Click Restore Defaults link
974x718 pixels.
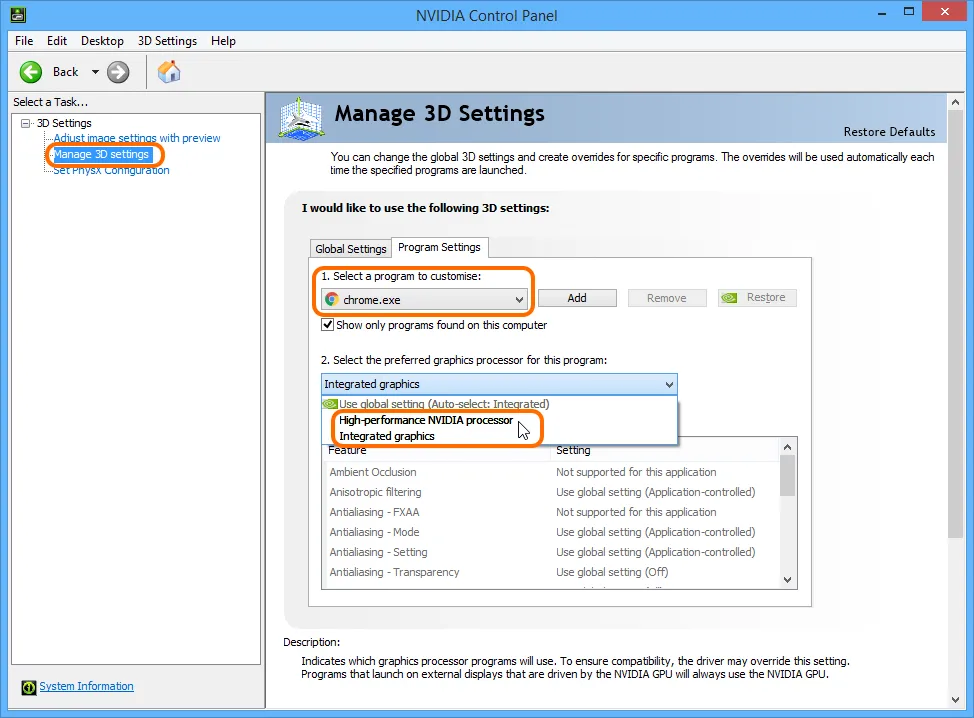[889, 132]
